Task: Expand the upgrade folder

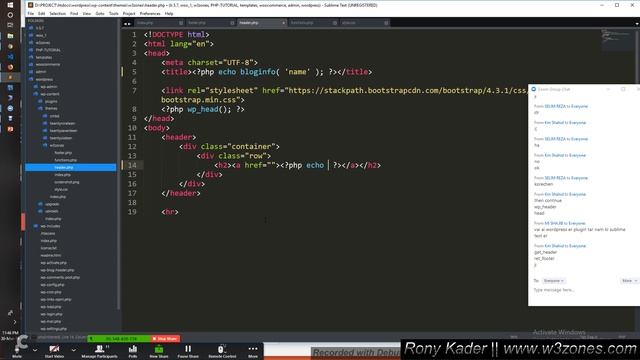Action: coord(49,204)
